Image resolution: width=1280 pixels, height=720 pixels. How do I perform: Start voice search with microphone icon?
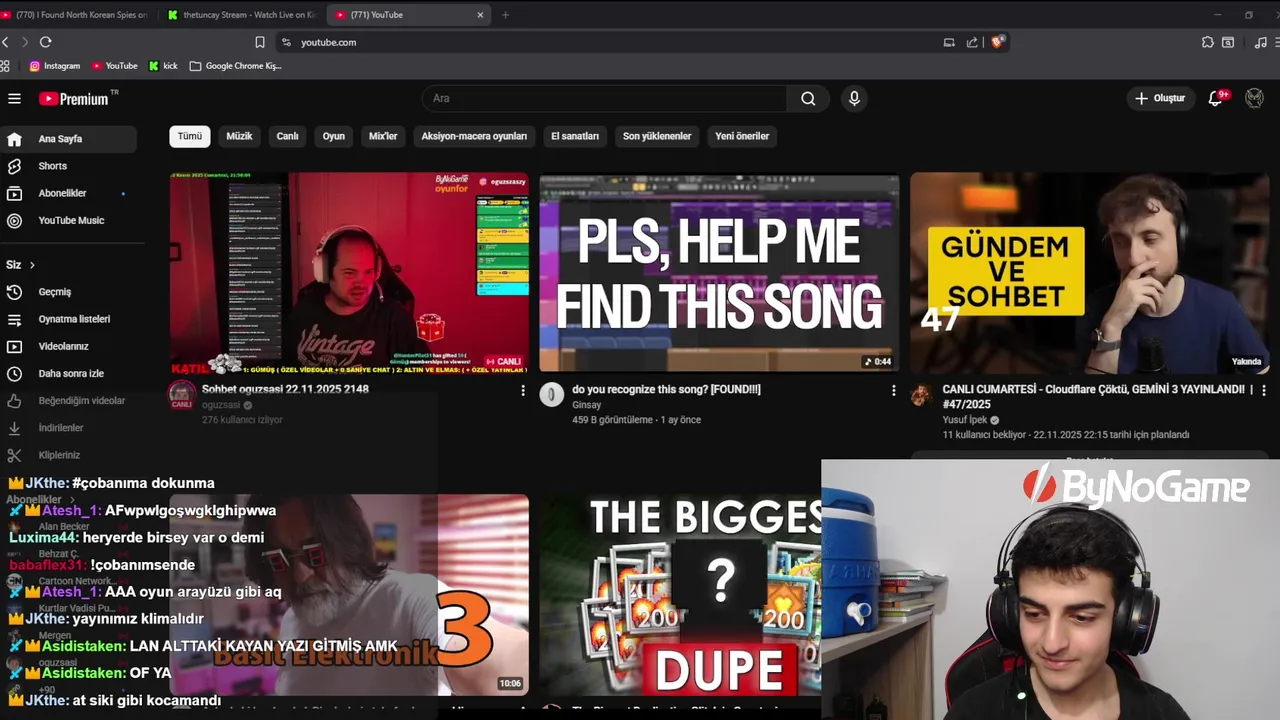pyautogui.click(x=854, y=98)
